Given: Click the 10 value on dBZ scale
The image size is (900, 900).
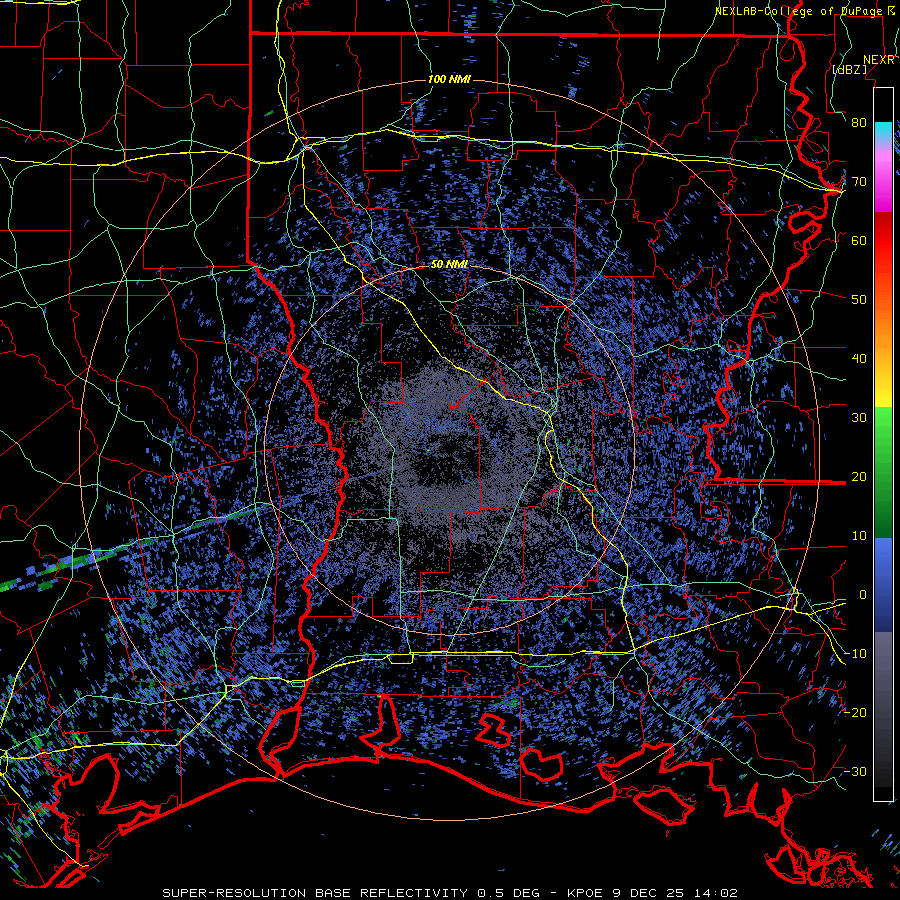Looking at the screenshot, I should point(859,536).
